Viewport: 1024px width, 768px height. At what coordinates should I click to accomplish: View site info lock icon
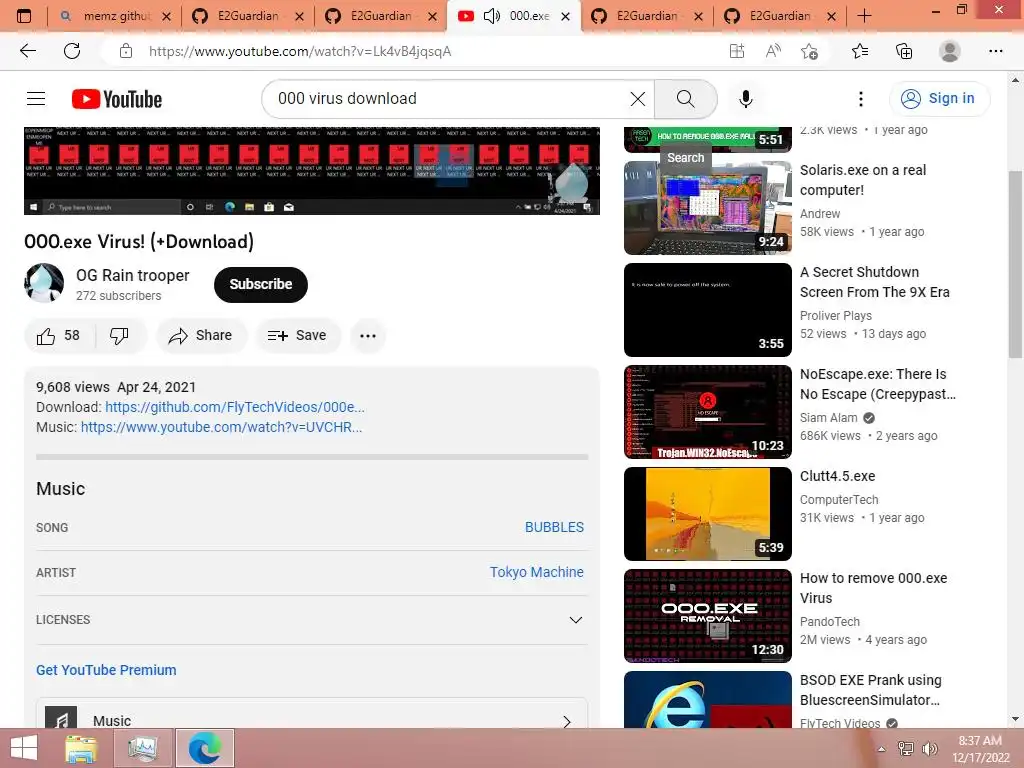point(126,51)
